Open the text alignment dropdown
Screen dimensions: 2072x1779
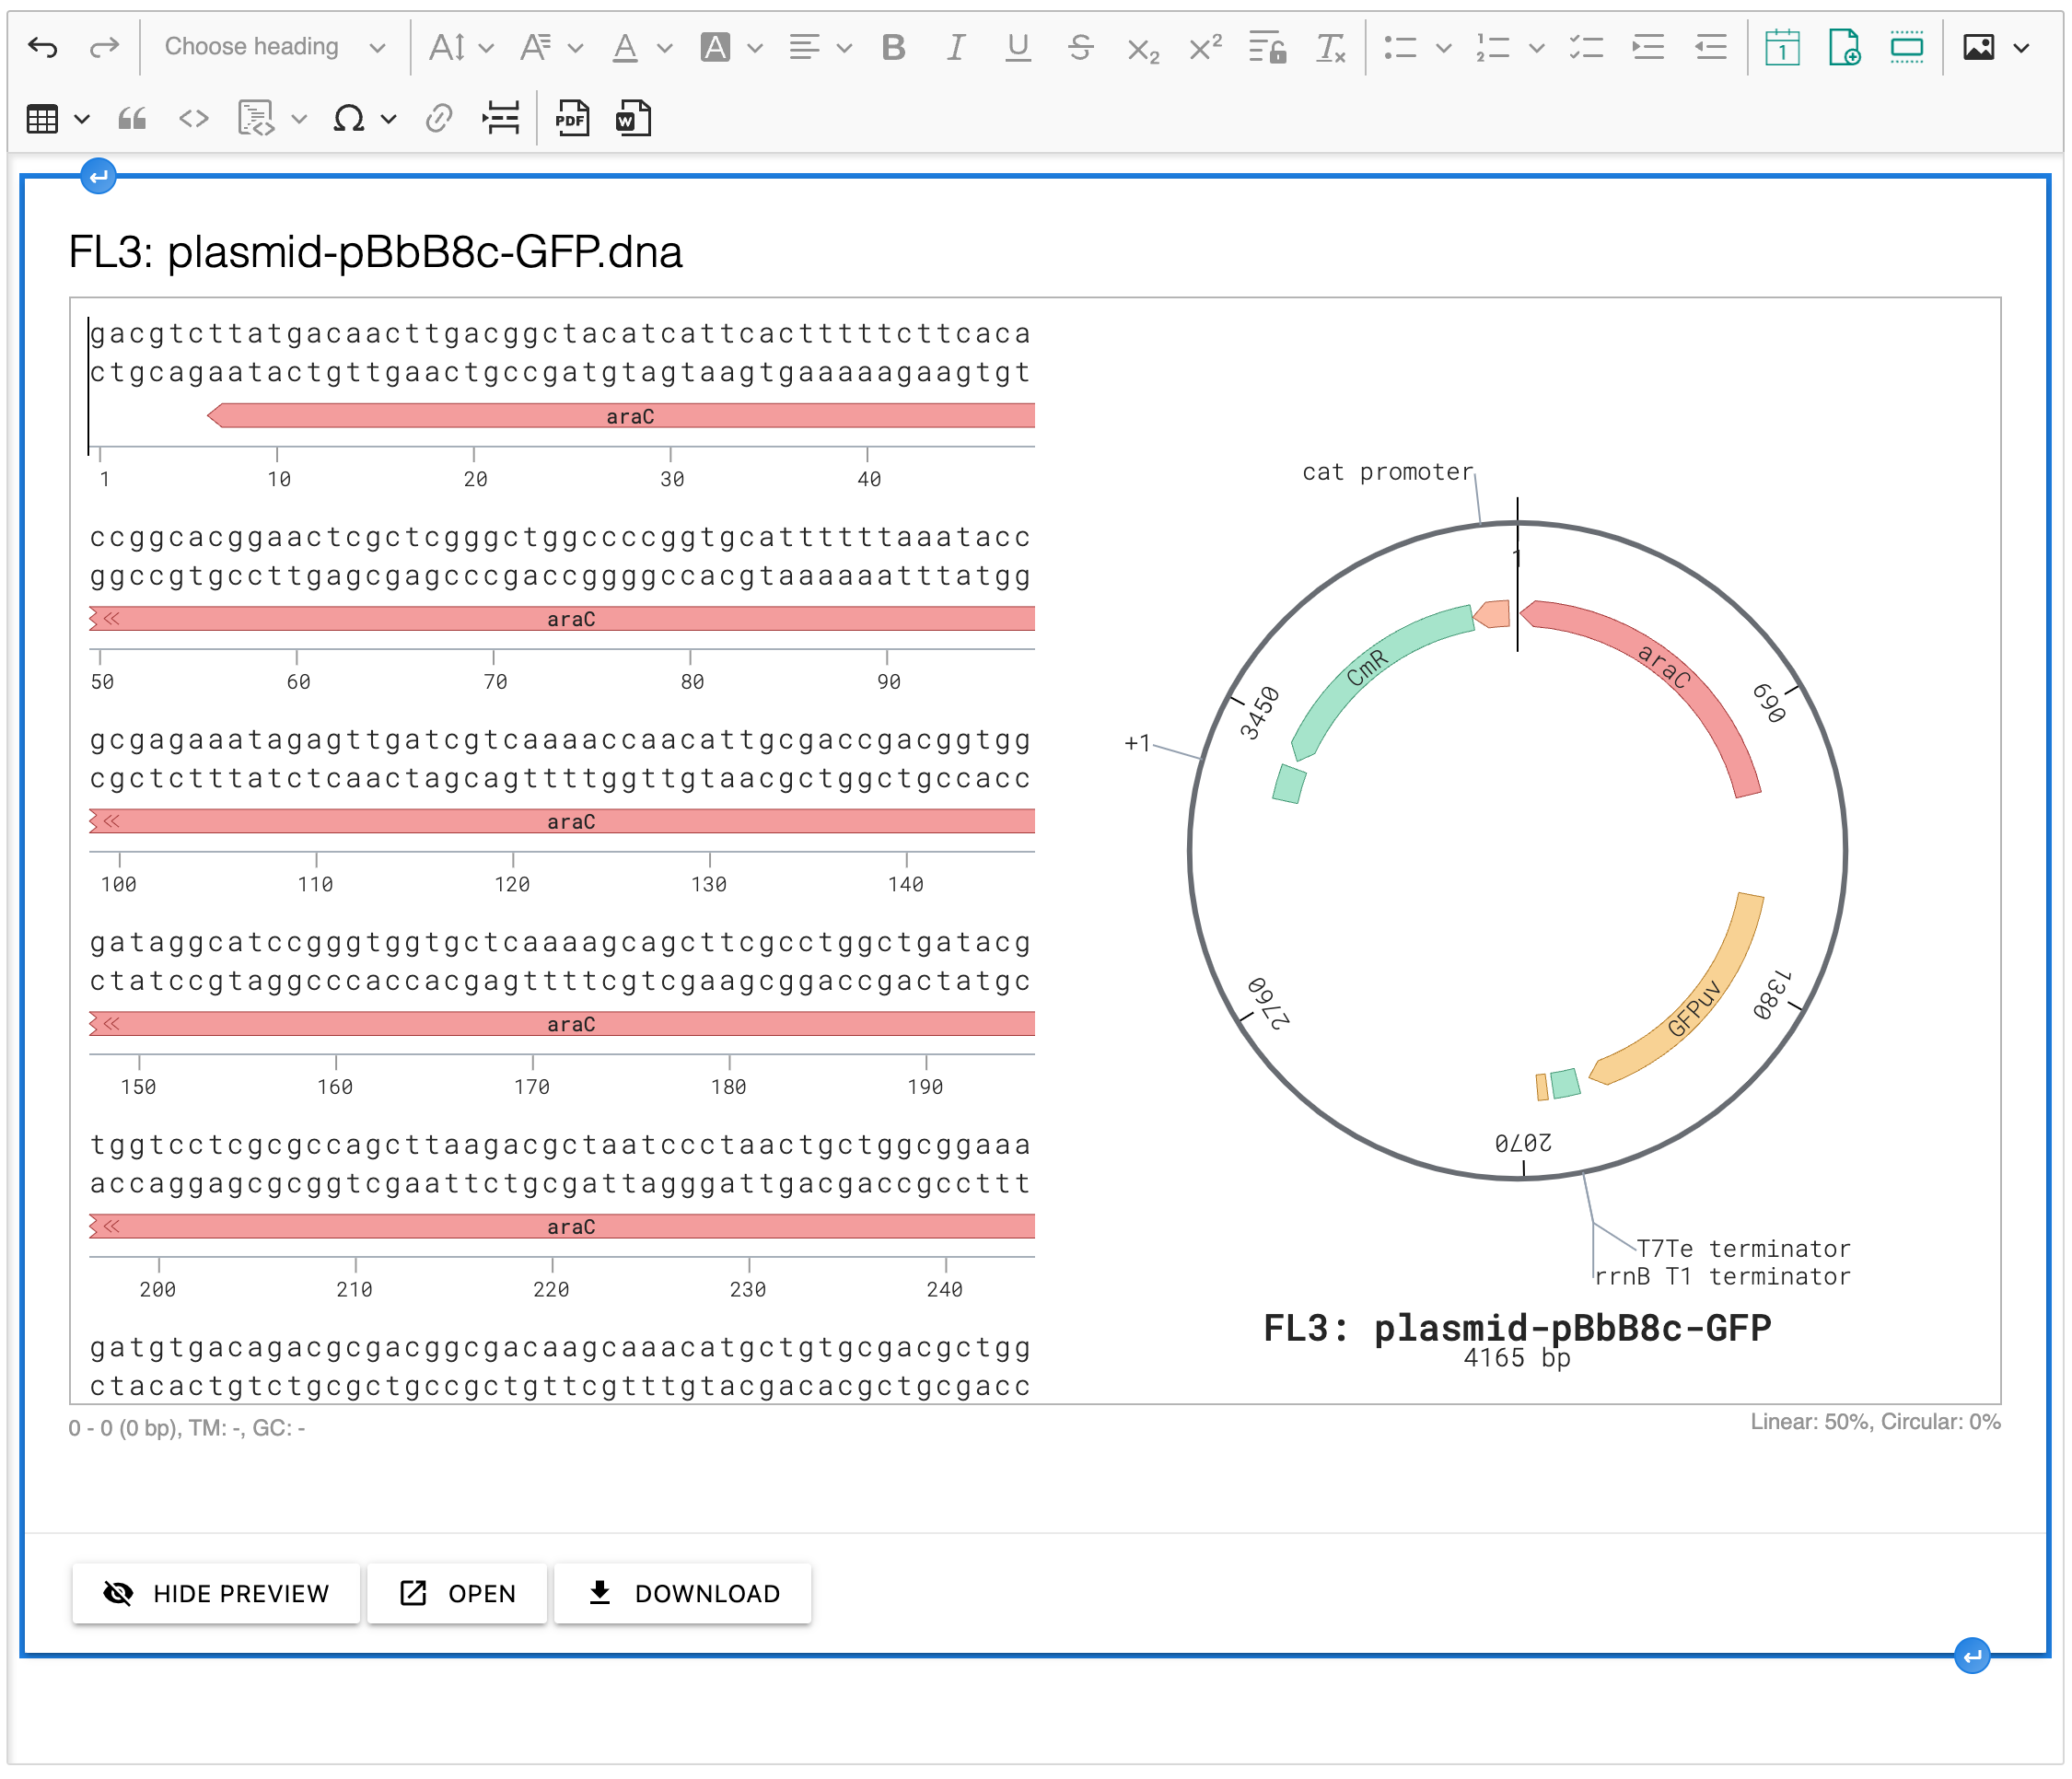(819, 47)
